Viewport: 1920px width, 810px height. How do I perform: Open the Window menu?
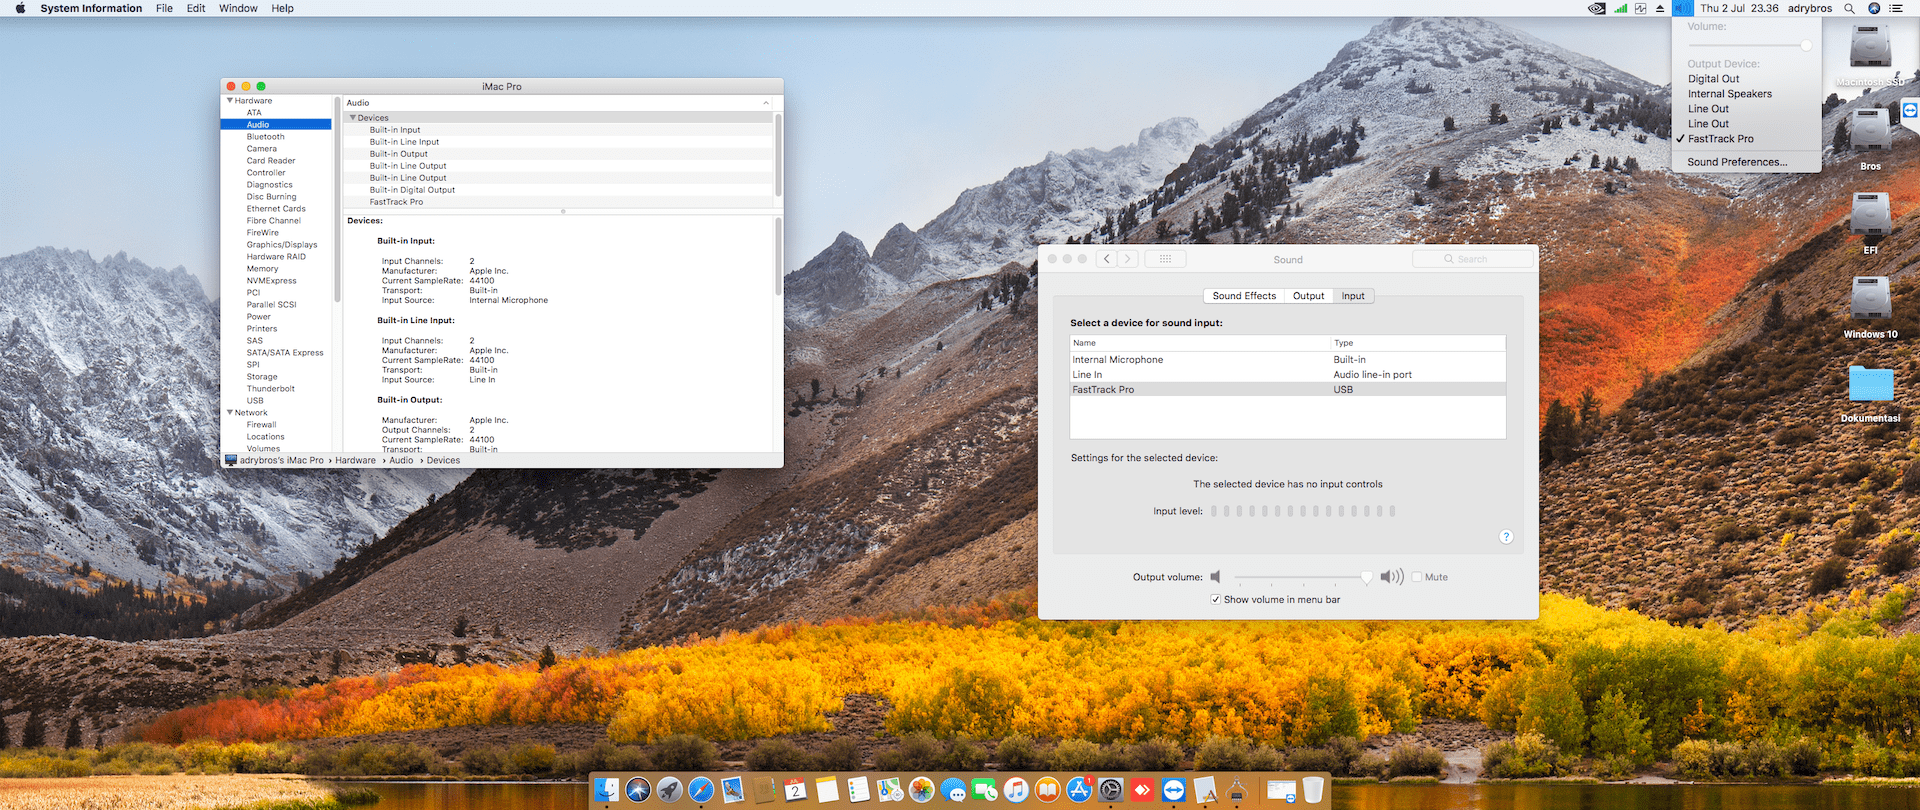click(238, 8)
